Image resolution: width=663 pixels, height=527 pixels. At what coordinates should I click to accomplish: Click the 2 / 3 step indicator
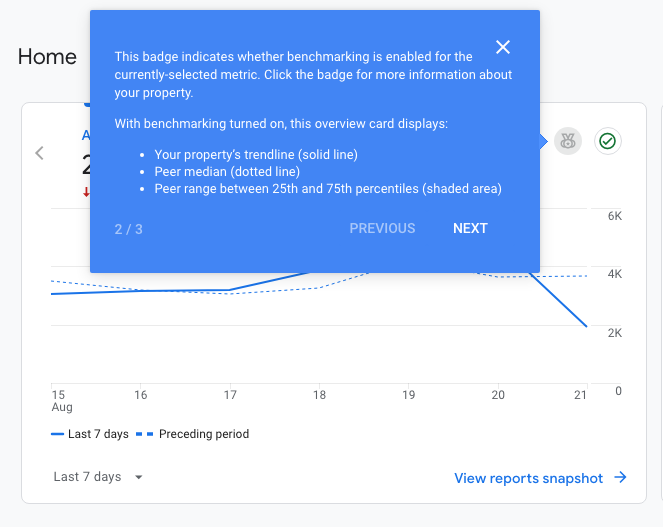(x=128, y=229)
